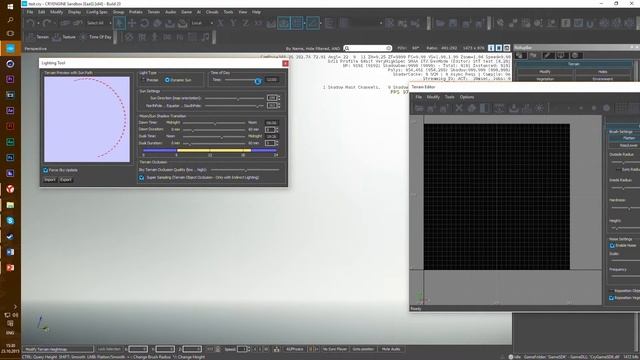Click the terrain preview with sun path

coord(87,120)
